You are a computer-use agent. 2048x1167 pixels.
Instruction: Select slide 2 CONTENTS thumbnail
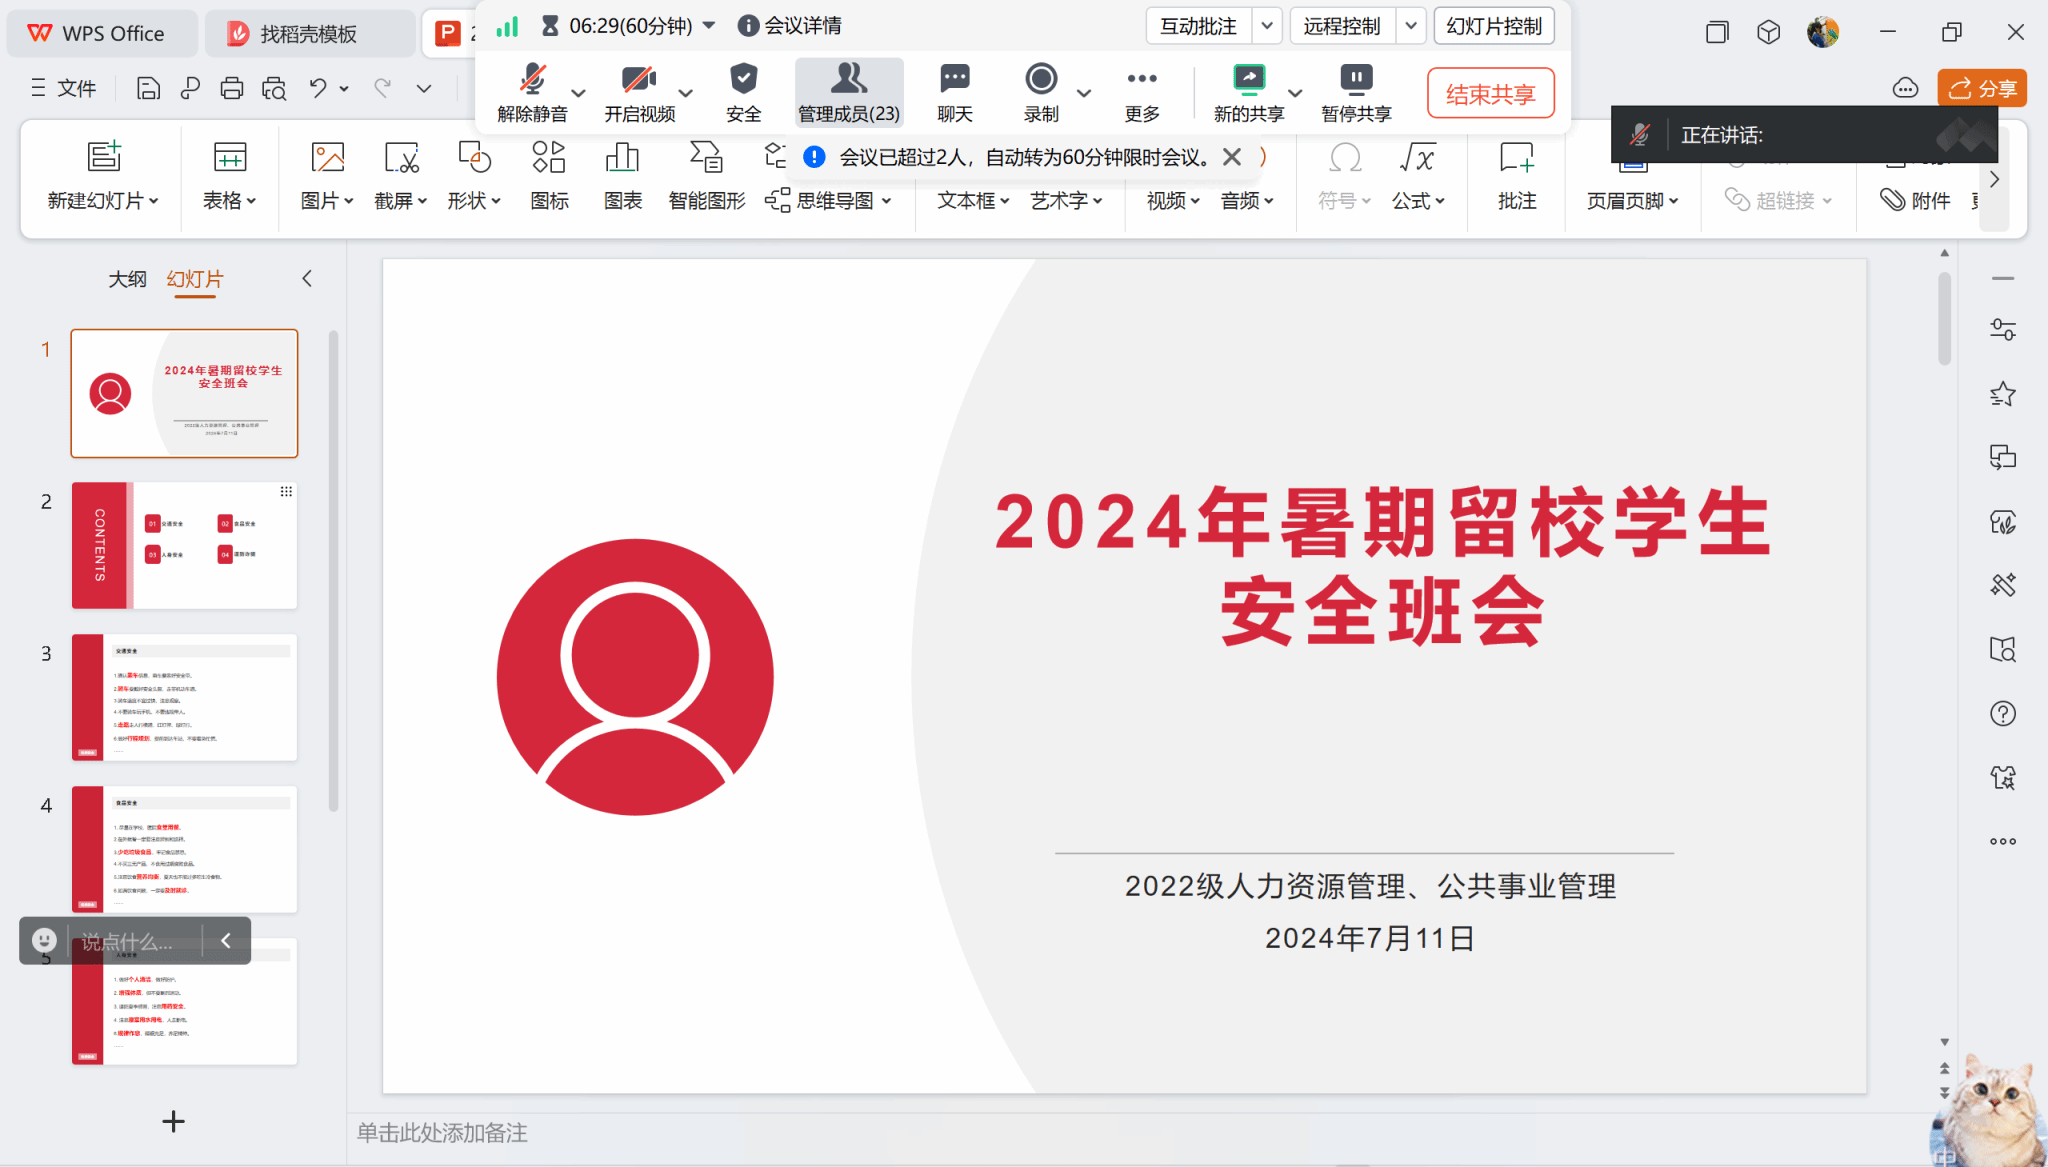point(184,546)
